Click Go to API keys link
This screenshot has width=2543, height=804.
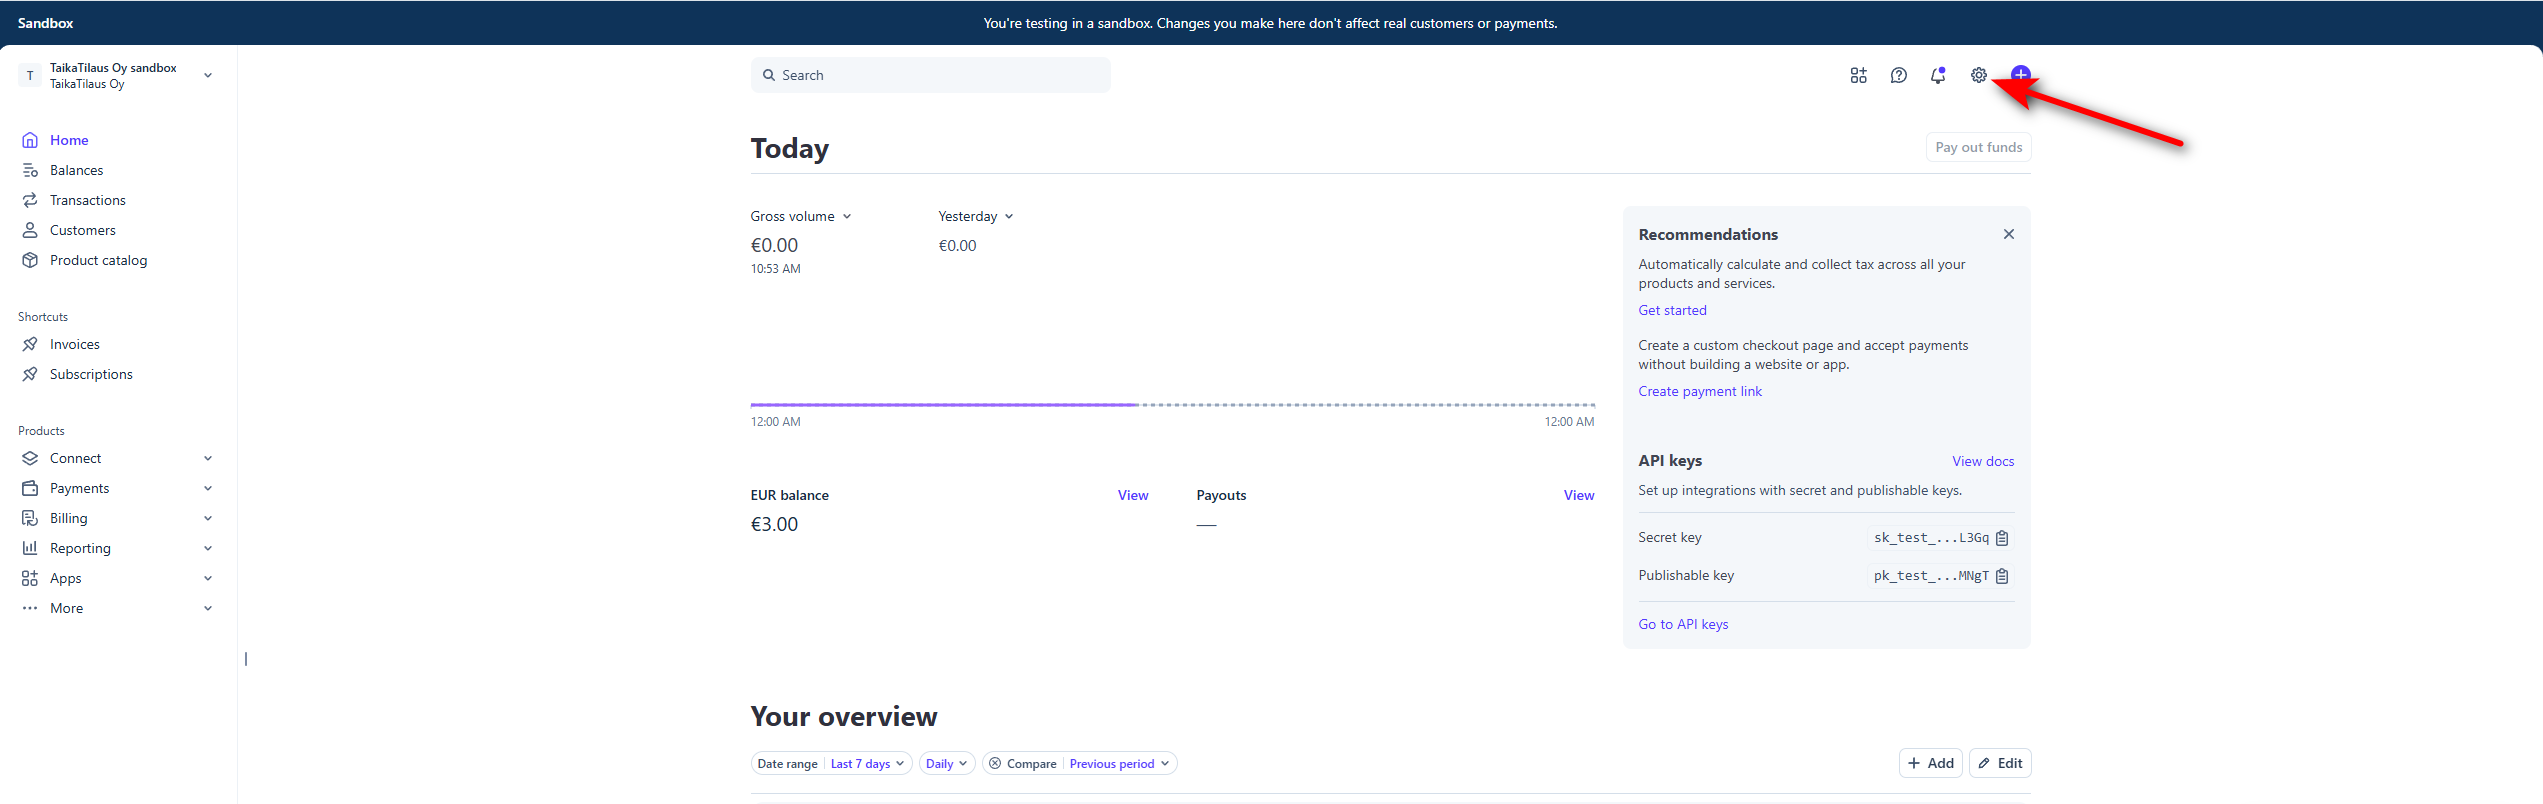coord(1683,624)
